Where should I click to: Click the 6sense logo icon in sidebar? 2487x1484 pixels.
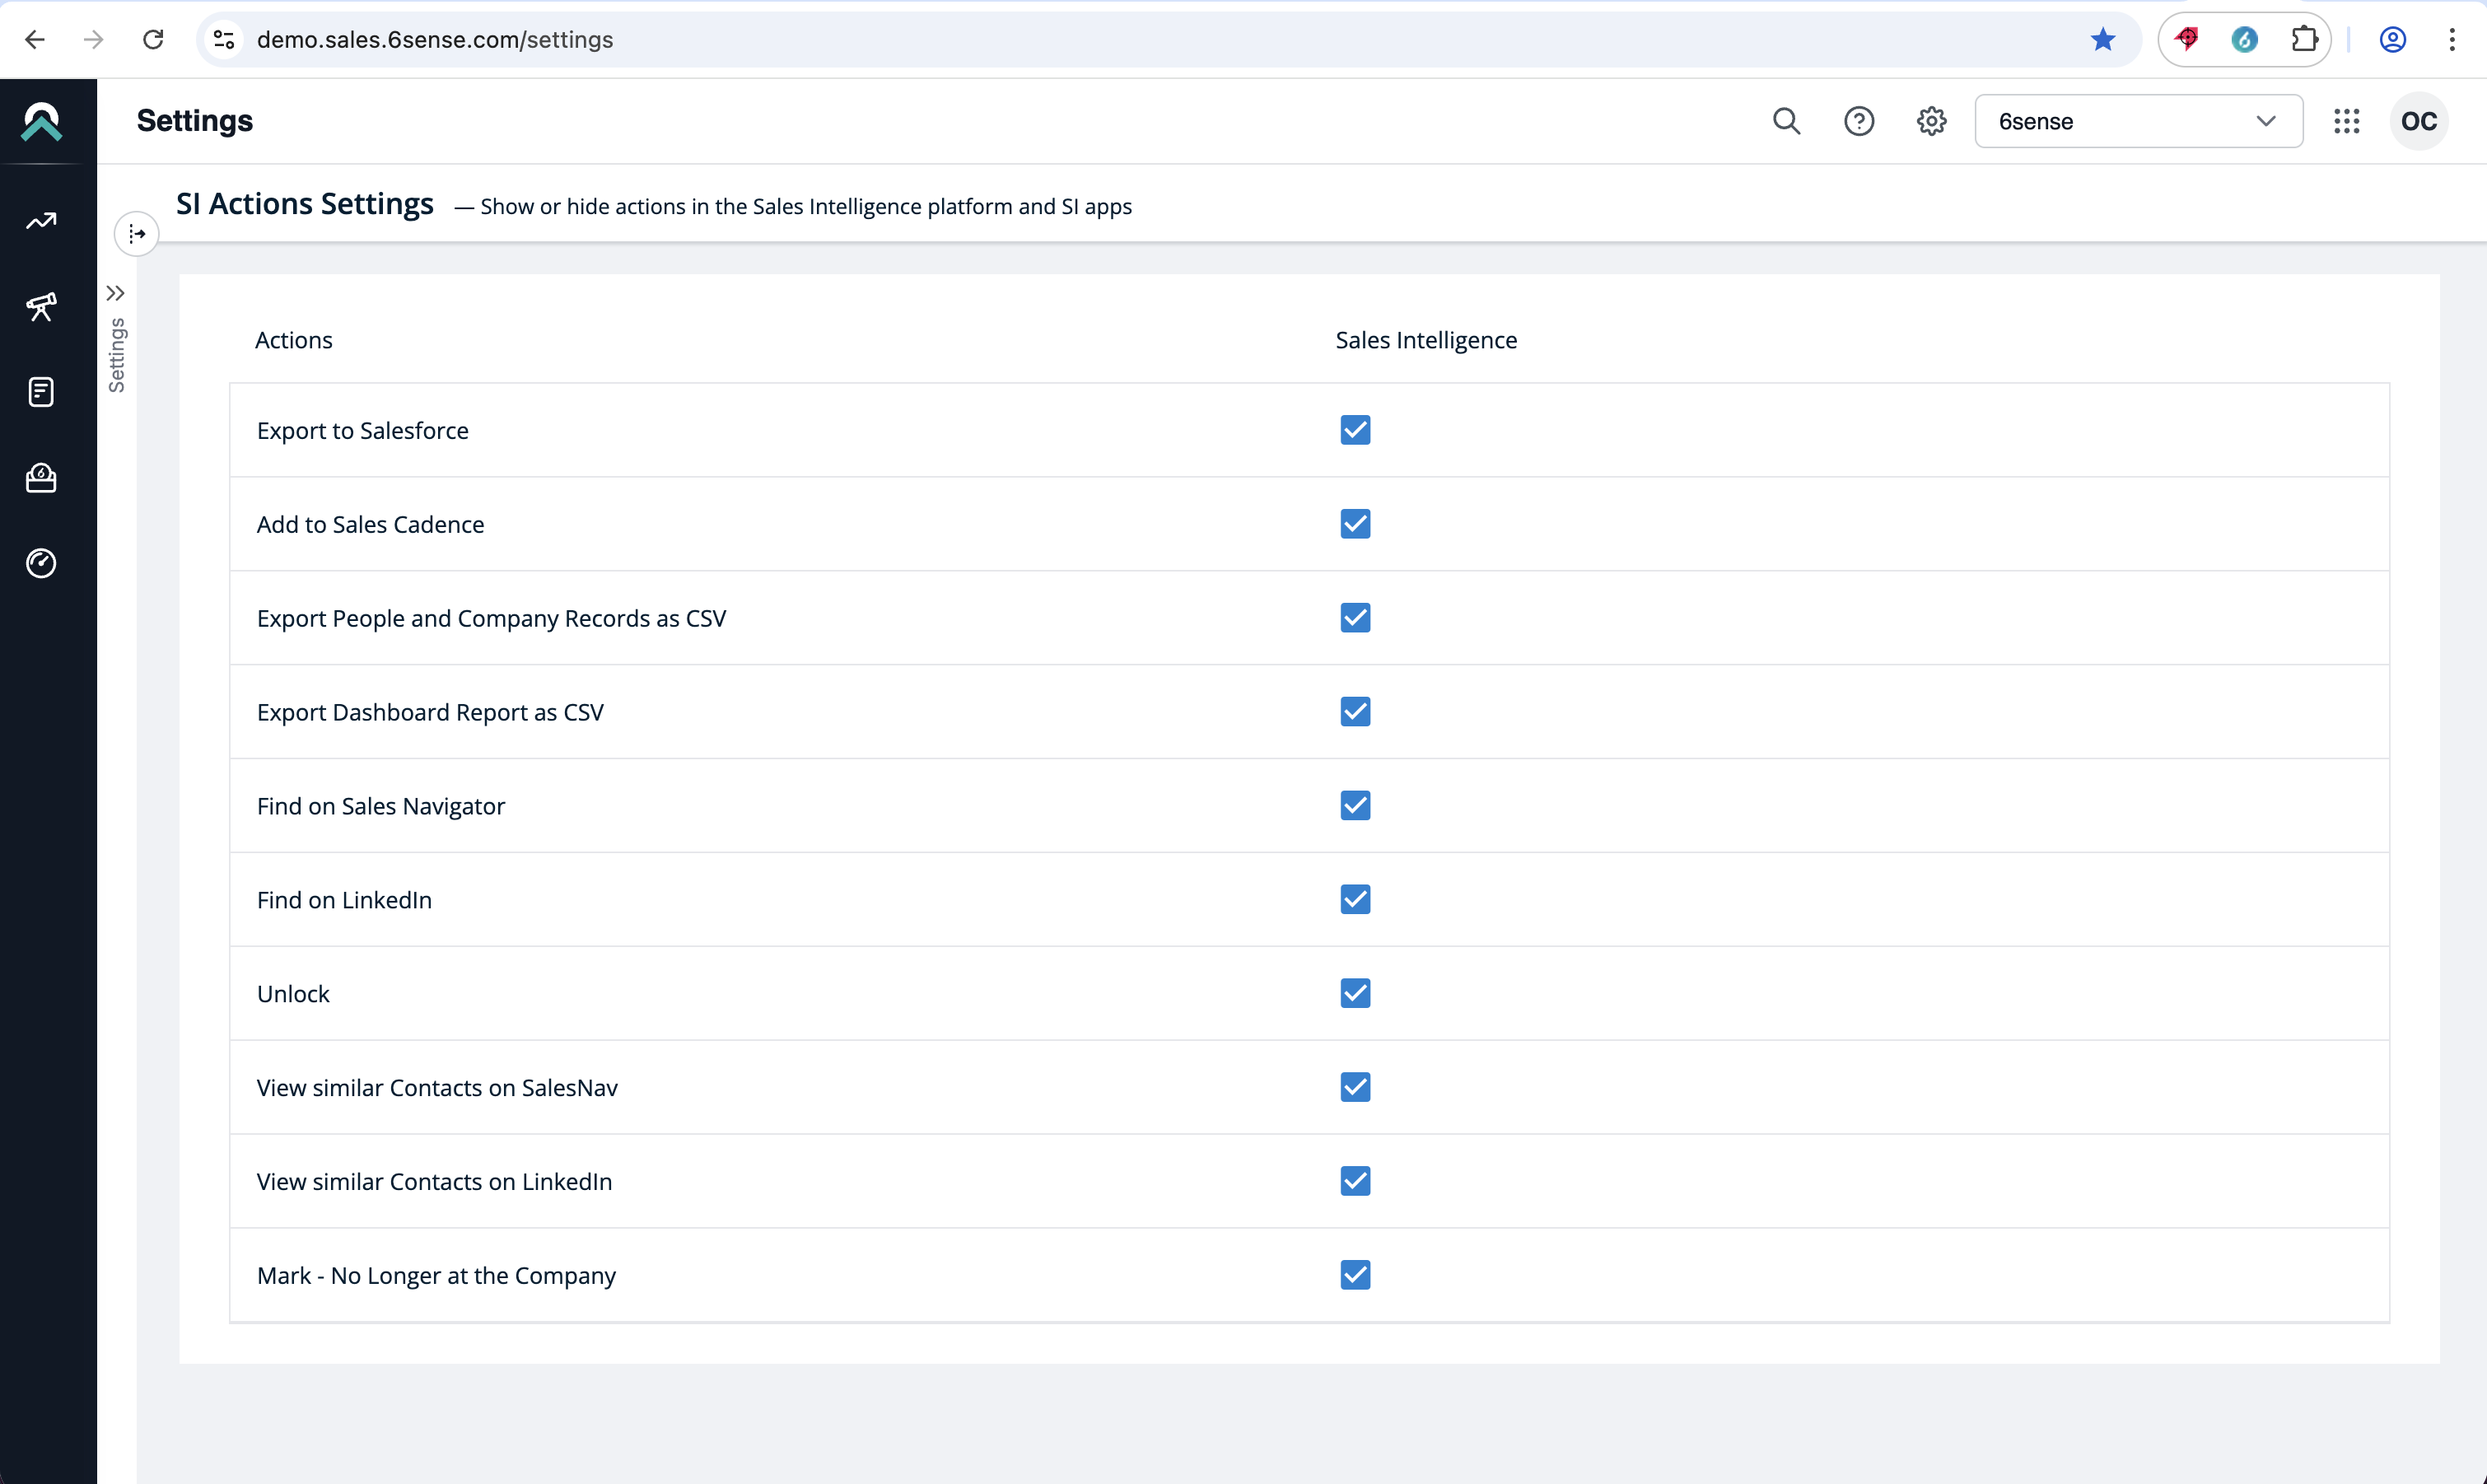coord(41,121)
